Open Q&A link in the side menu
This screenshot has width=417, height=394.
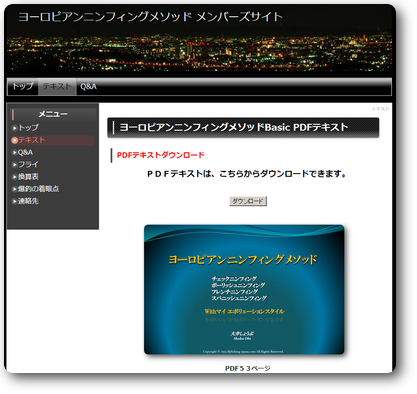(x=25, y=152)
